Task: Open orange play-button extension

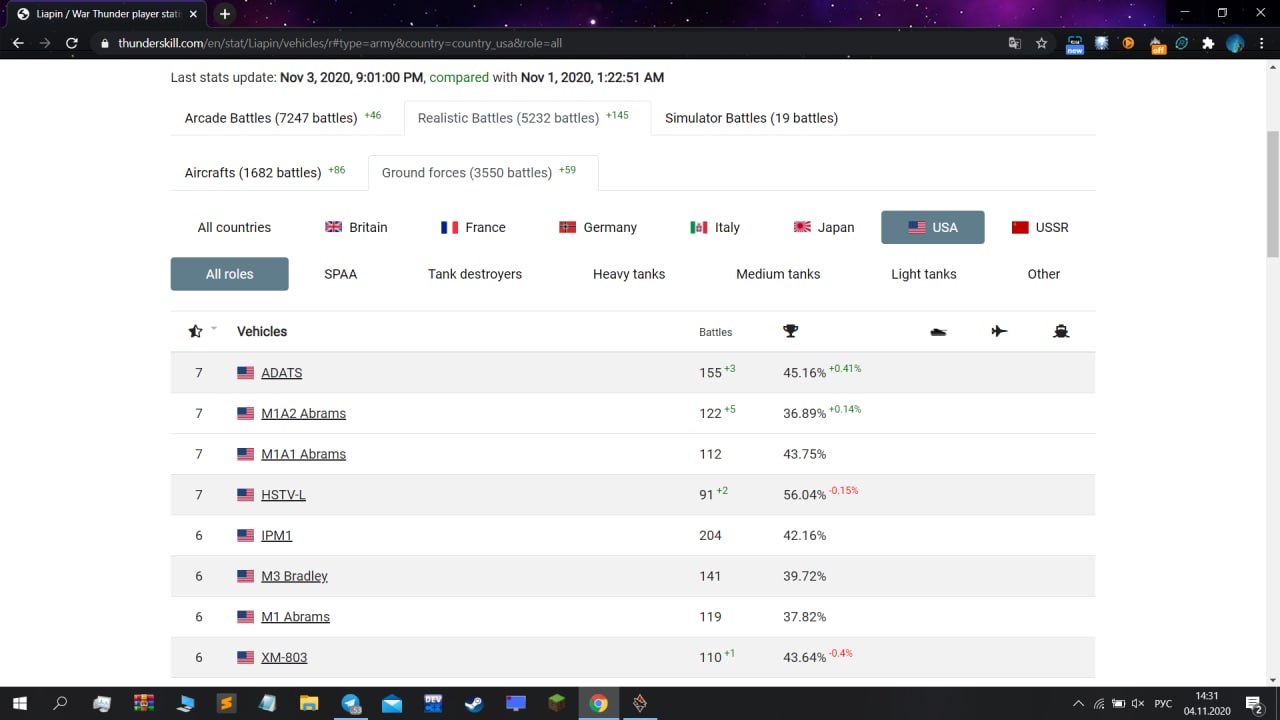Action: tap(1129, 43)
